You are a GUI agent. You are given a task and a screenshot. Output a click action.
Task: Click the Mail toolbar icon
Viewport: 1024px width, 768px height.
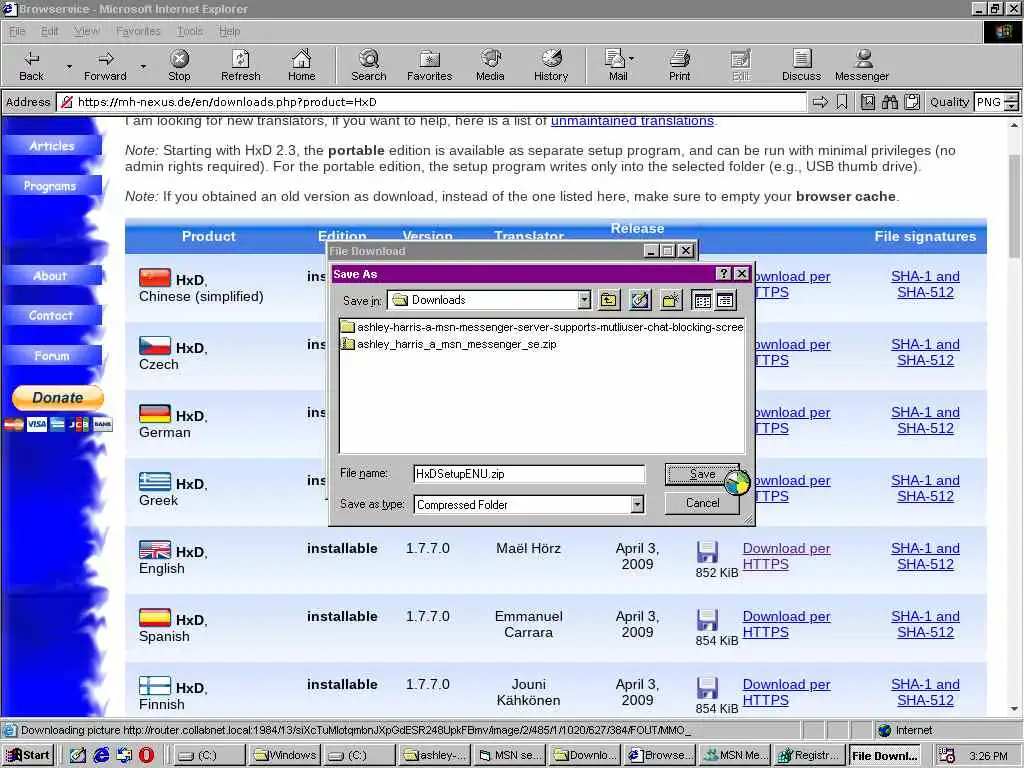tap(615, 65)
